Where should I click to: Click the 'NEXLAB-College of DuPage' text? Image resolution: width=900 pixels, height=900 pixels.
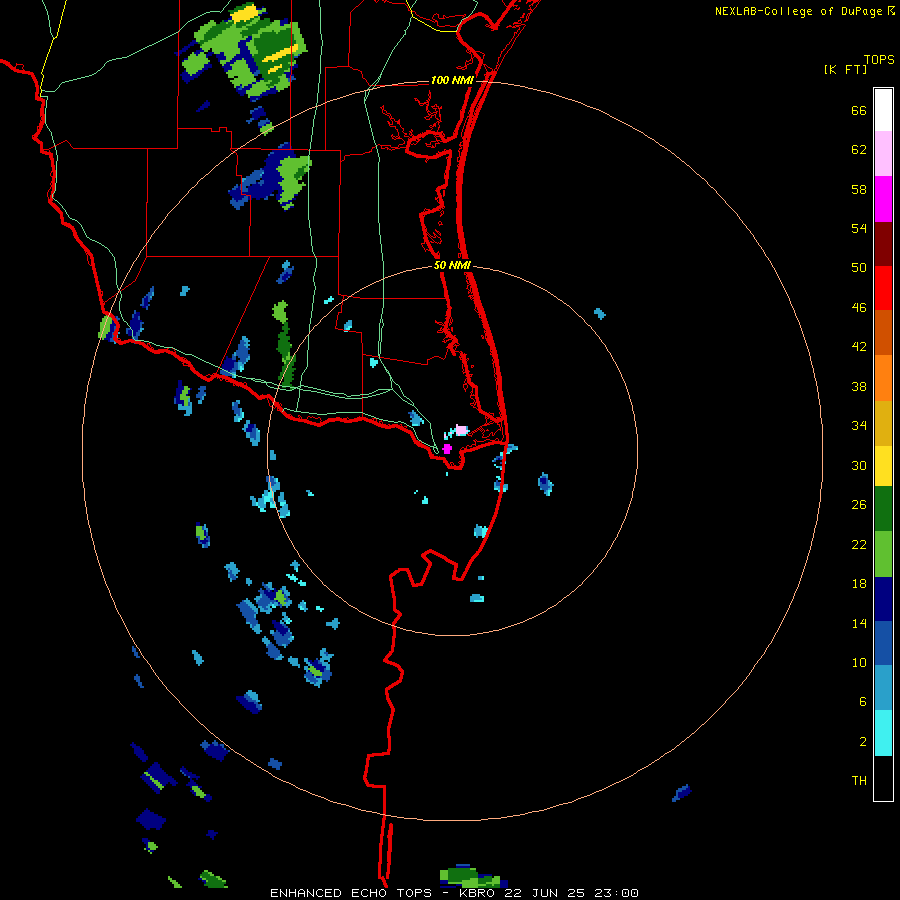pos(799,11)
